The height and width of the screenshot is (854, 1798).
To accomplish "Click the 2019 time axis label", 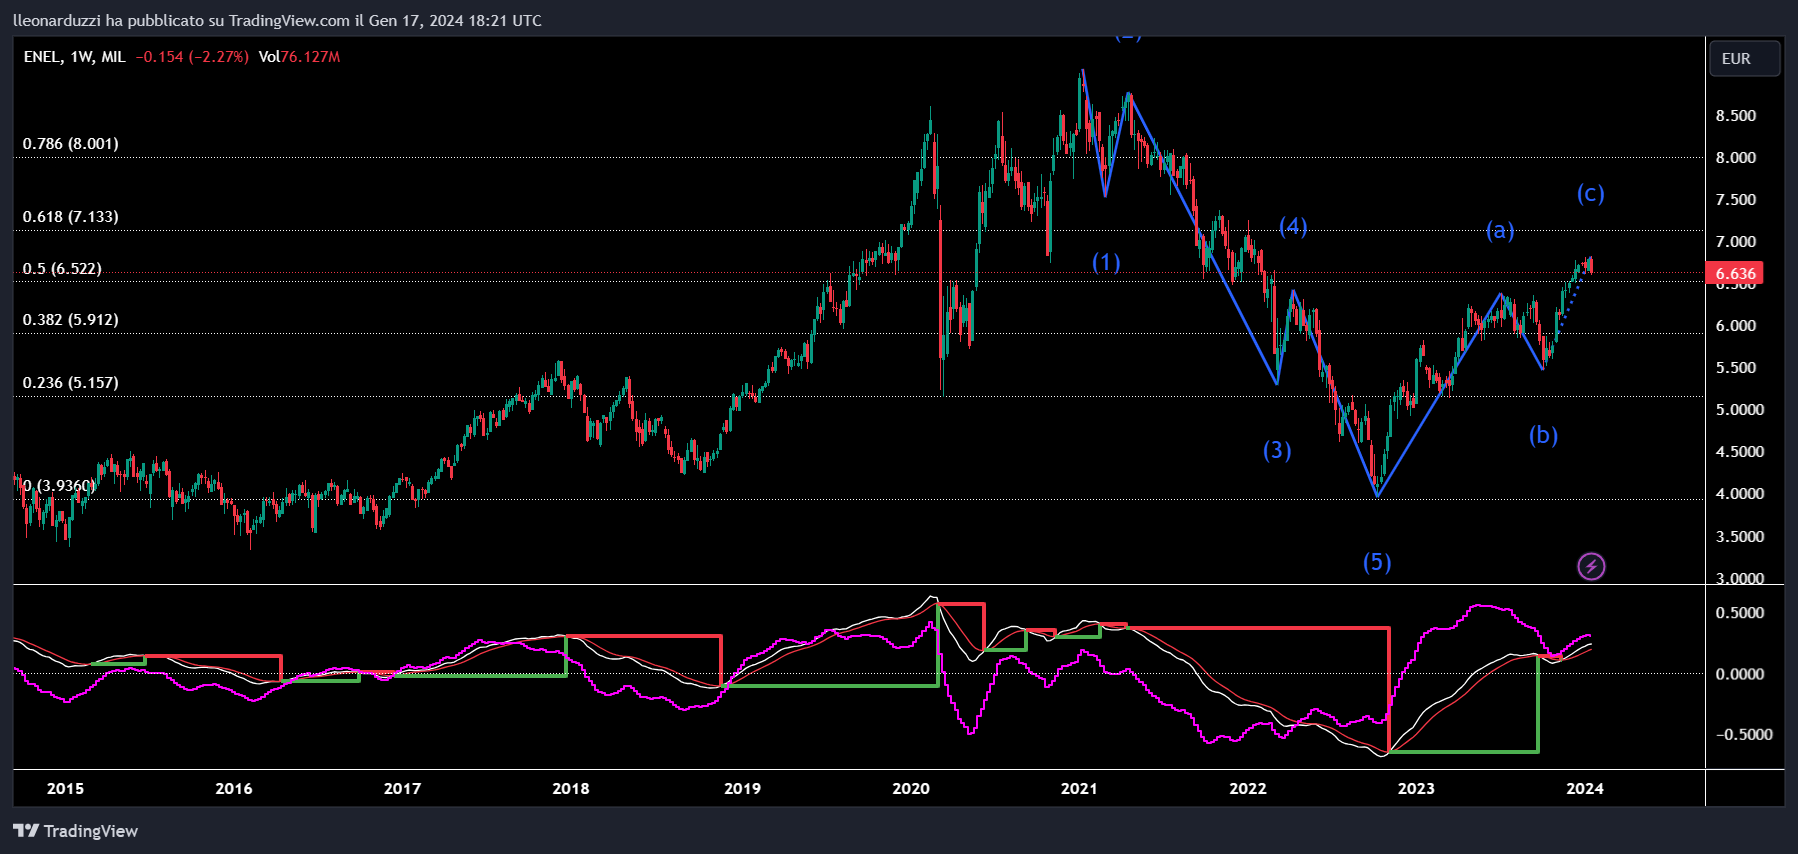I will [x=742, y=788].
